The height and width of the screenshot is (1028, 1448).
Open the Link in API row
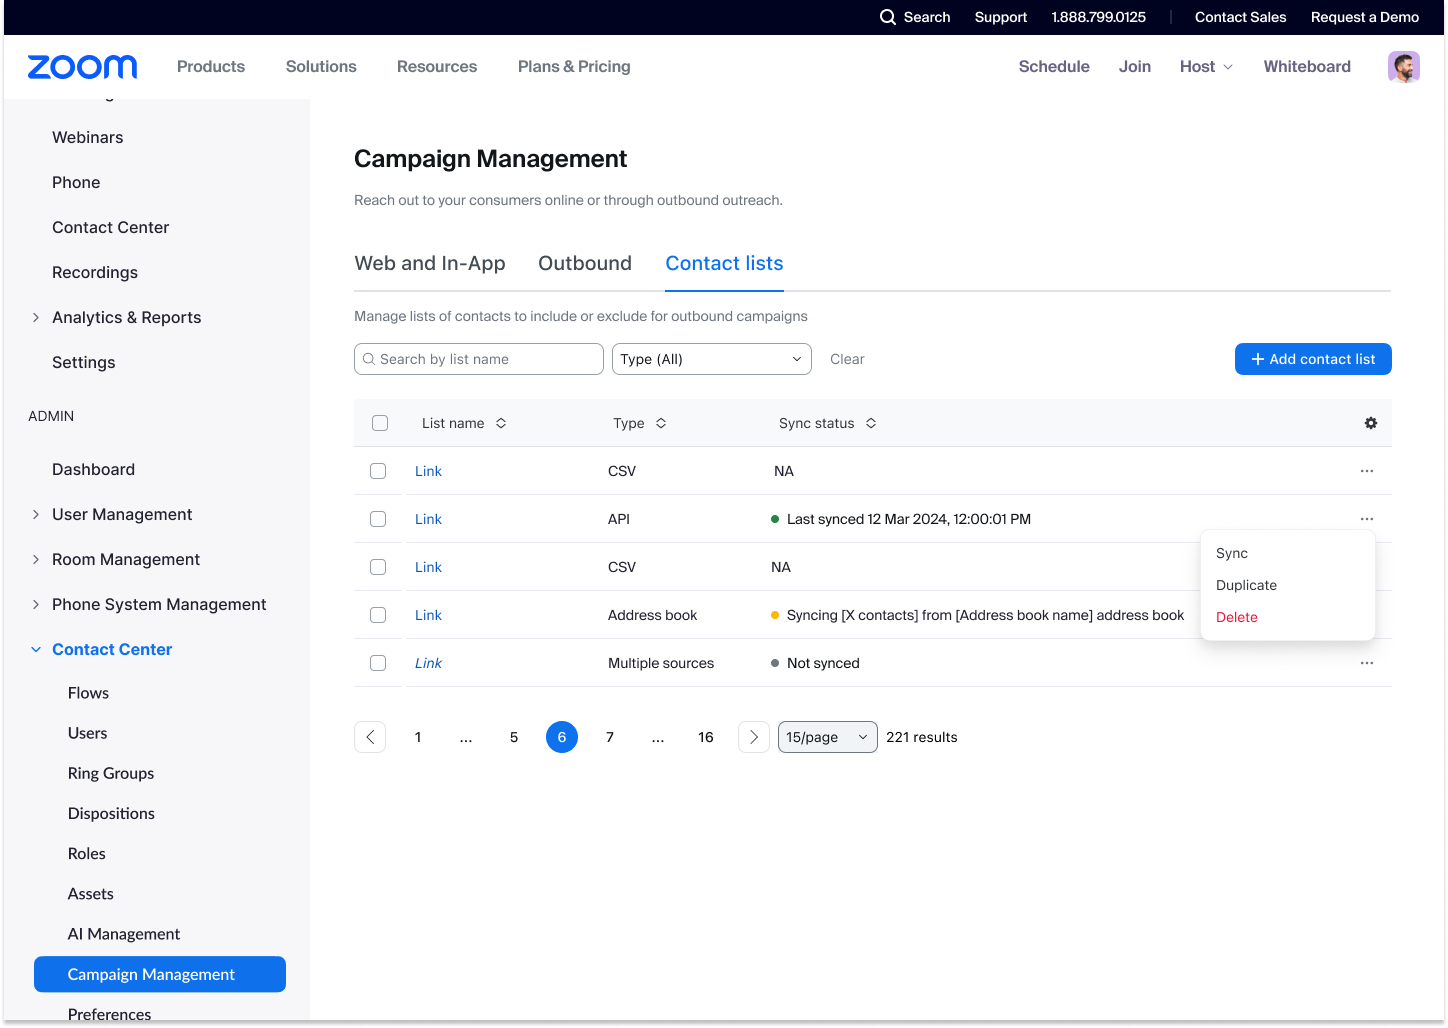(428, 519)
